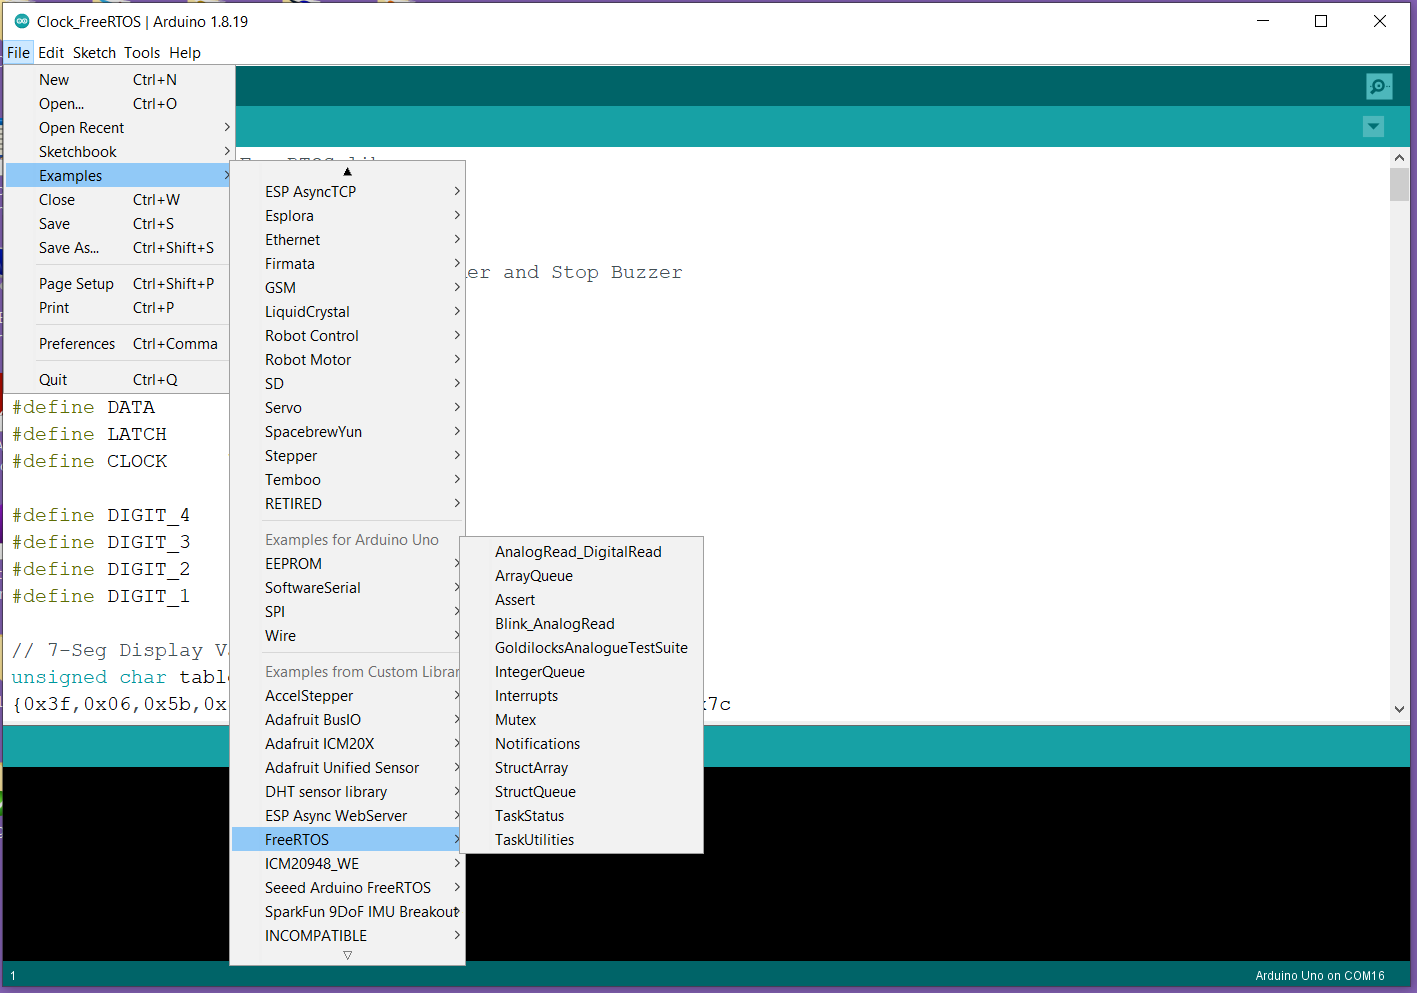
Task: Load TaskUtilities example sketch
Action: point(582,840)
